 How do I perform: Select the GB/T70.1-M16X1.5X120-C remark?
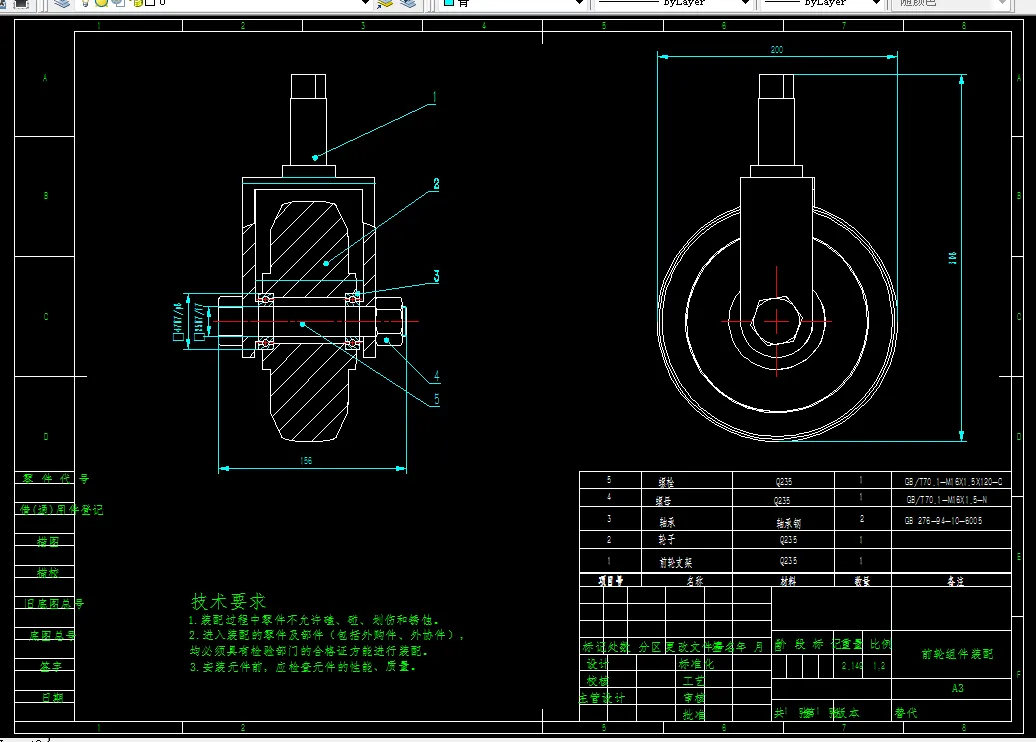[953, 482]
